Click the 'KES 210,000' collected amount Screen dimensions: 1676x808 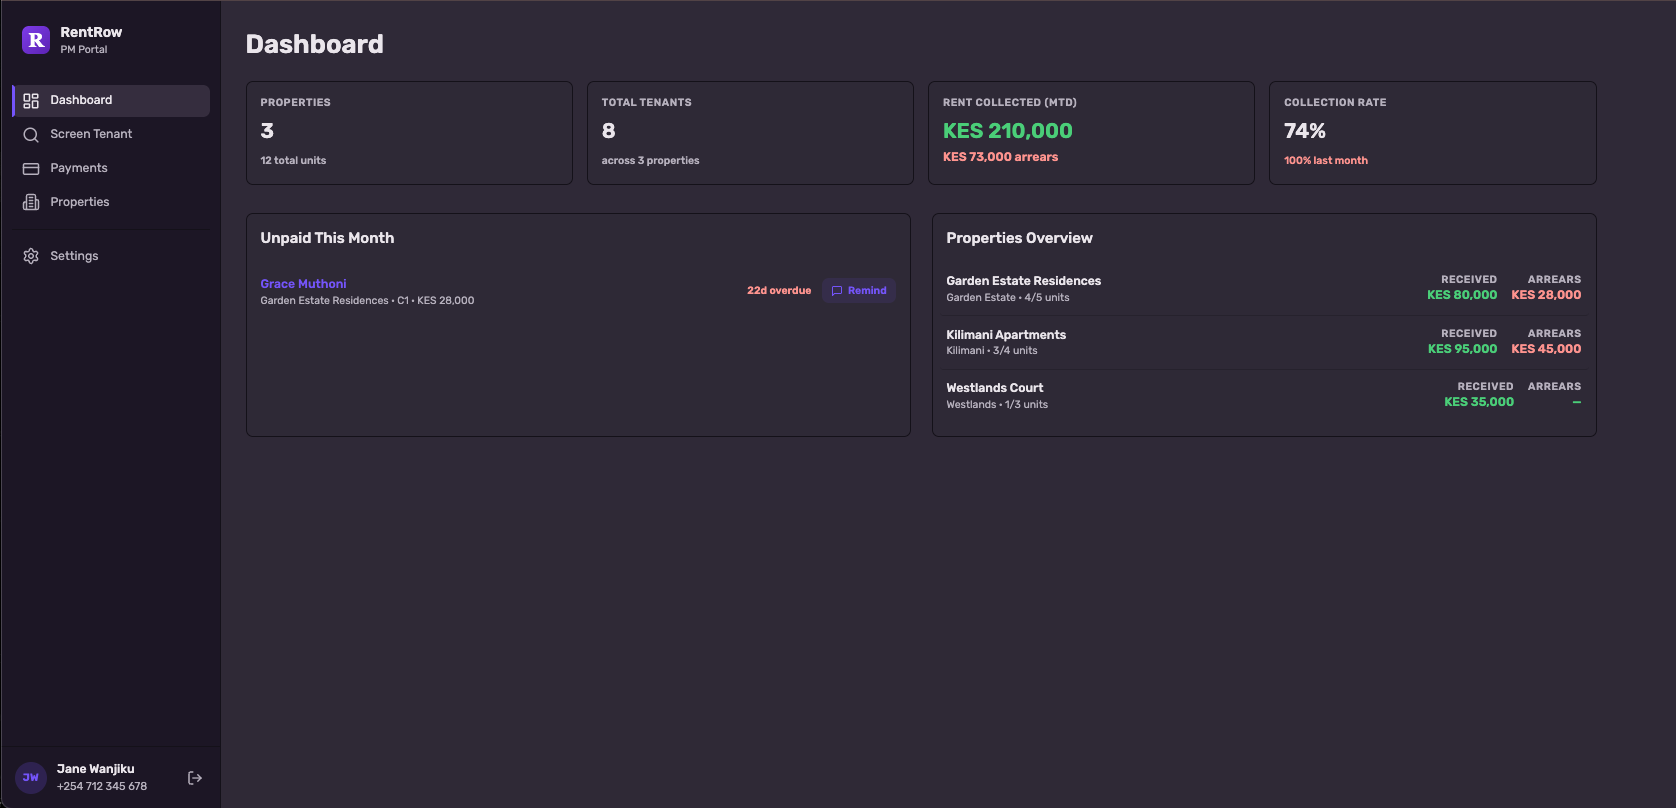pos(1007,131)
